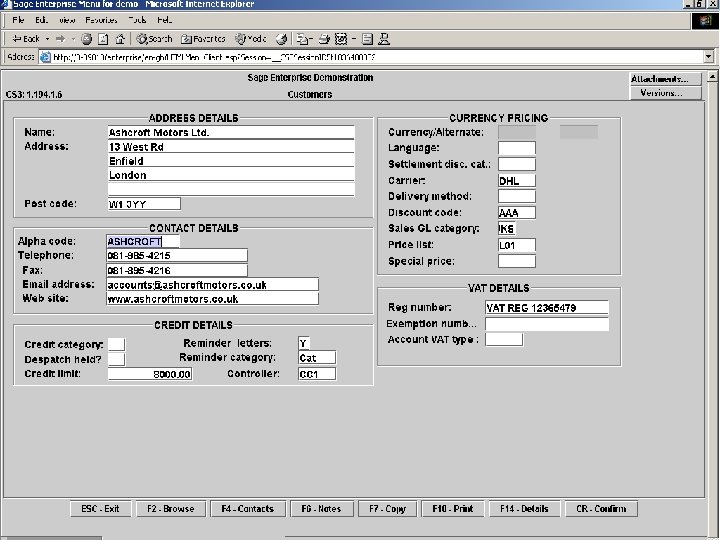This screenshot has width=720, height=540.
Task: Click the Attachments button
Action: 665,79
